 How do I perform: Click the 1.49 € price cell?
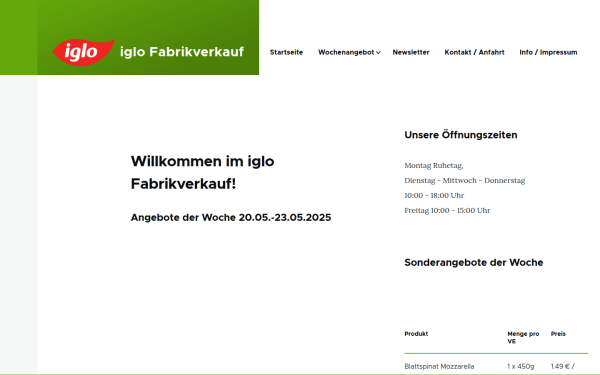point(562,366)
